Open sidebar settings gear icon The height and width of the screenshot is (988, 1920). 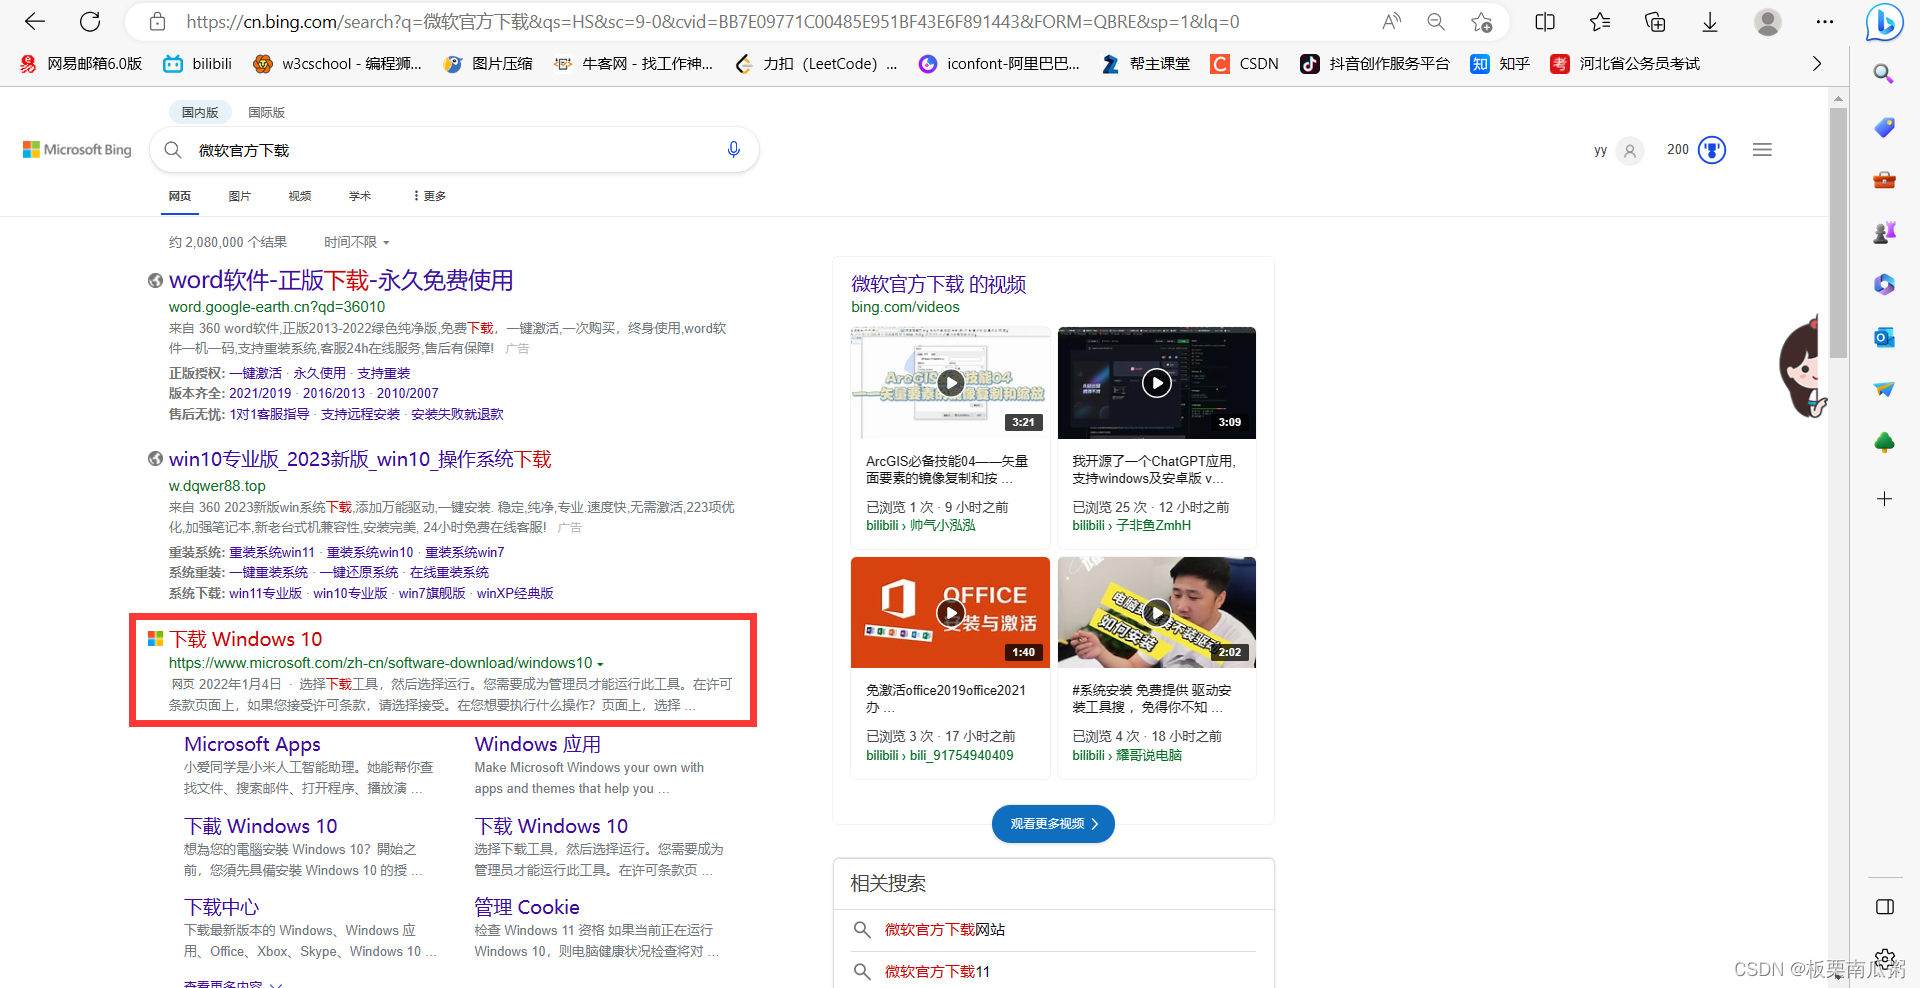coord(1884,959)
